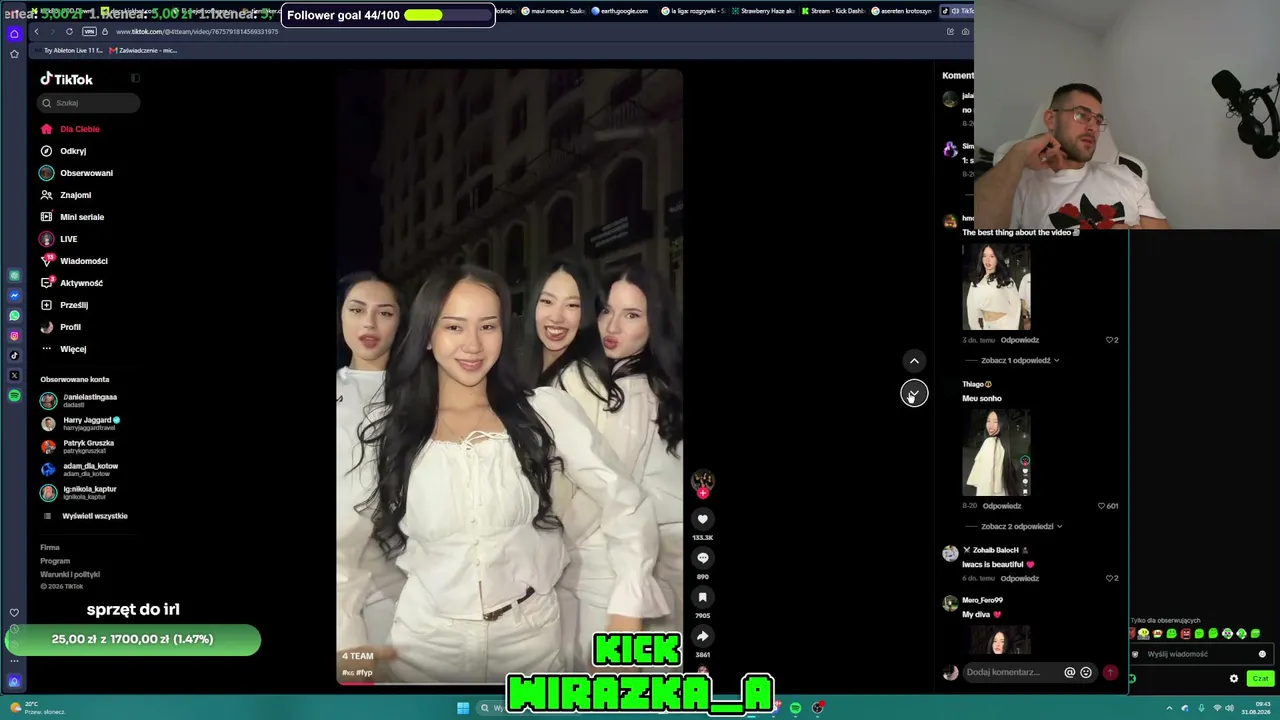Open the Windows Start menu
The height and width of the screenshot is (720, 1280).
[x=462, y=708]
